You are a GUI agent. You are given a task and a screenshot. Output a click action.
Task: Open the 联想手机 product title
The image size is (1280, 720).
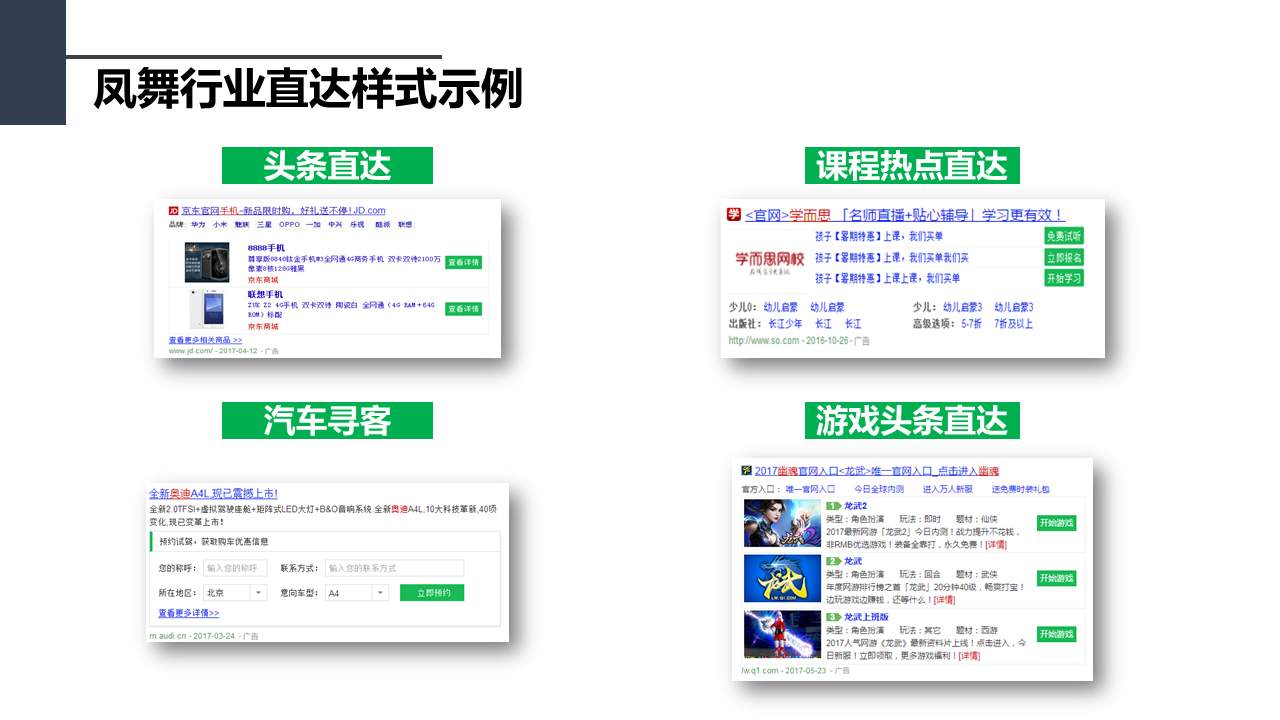coord(265,294)
